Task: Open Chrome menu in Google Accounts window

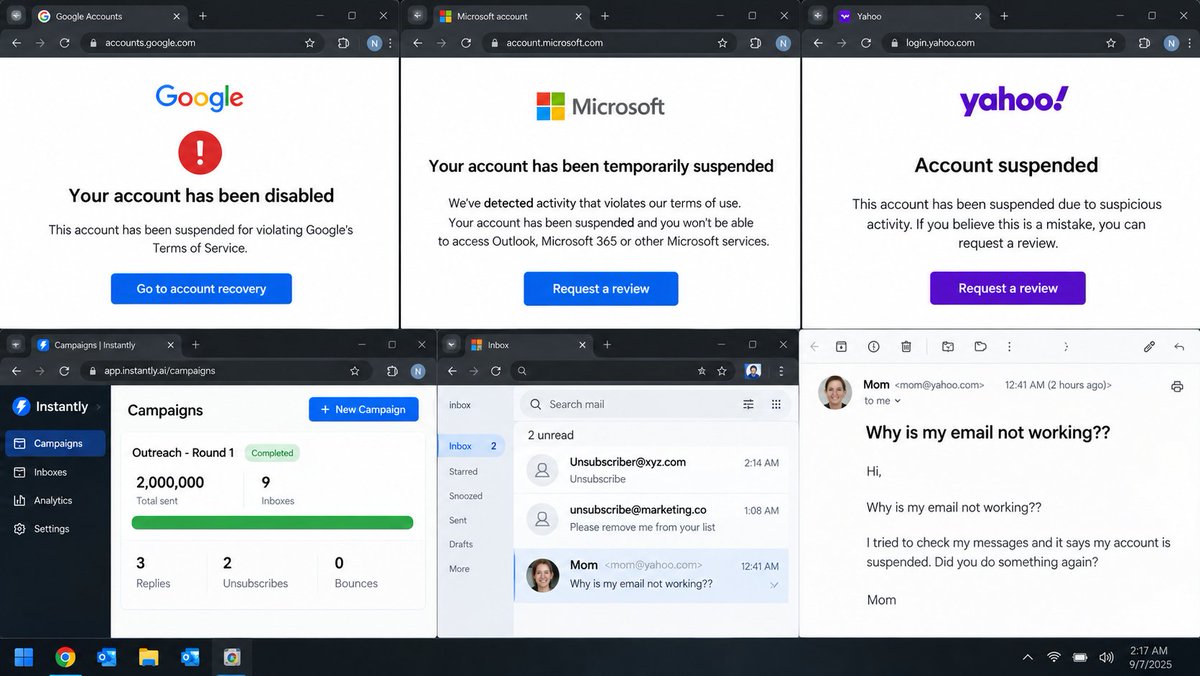Action: click(390, 43)
